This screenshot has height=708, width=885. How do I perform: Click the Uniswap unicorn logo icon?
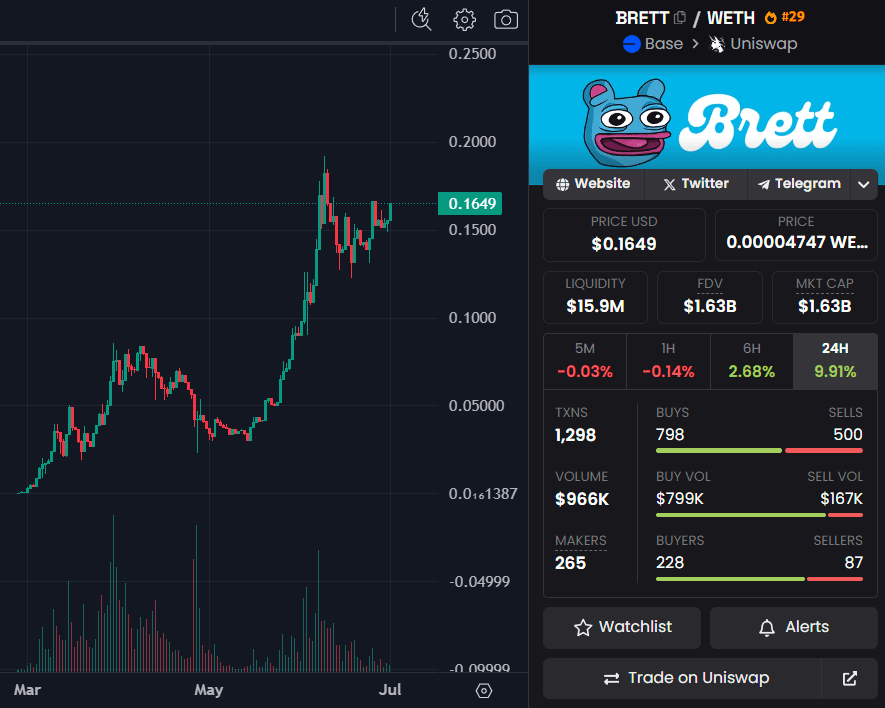pos(717,43)
